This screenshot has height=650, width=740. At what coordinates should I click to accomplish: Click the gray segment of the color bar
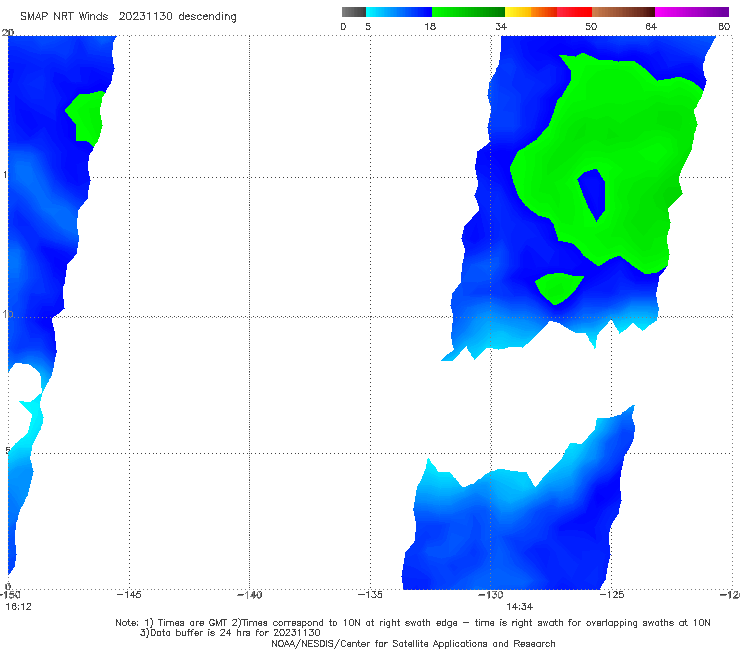[x=354, y=12]
